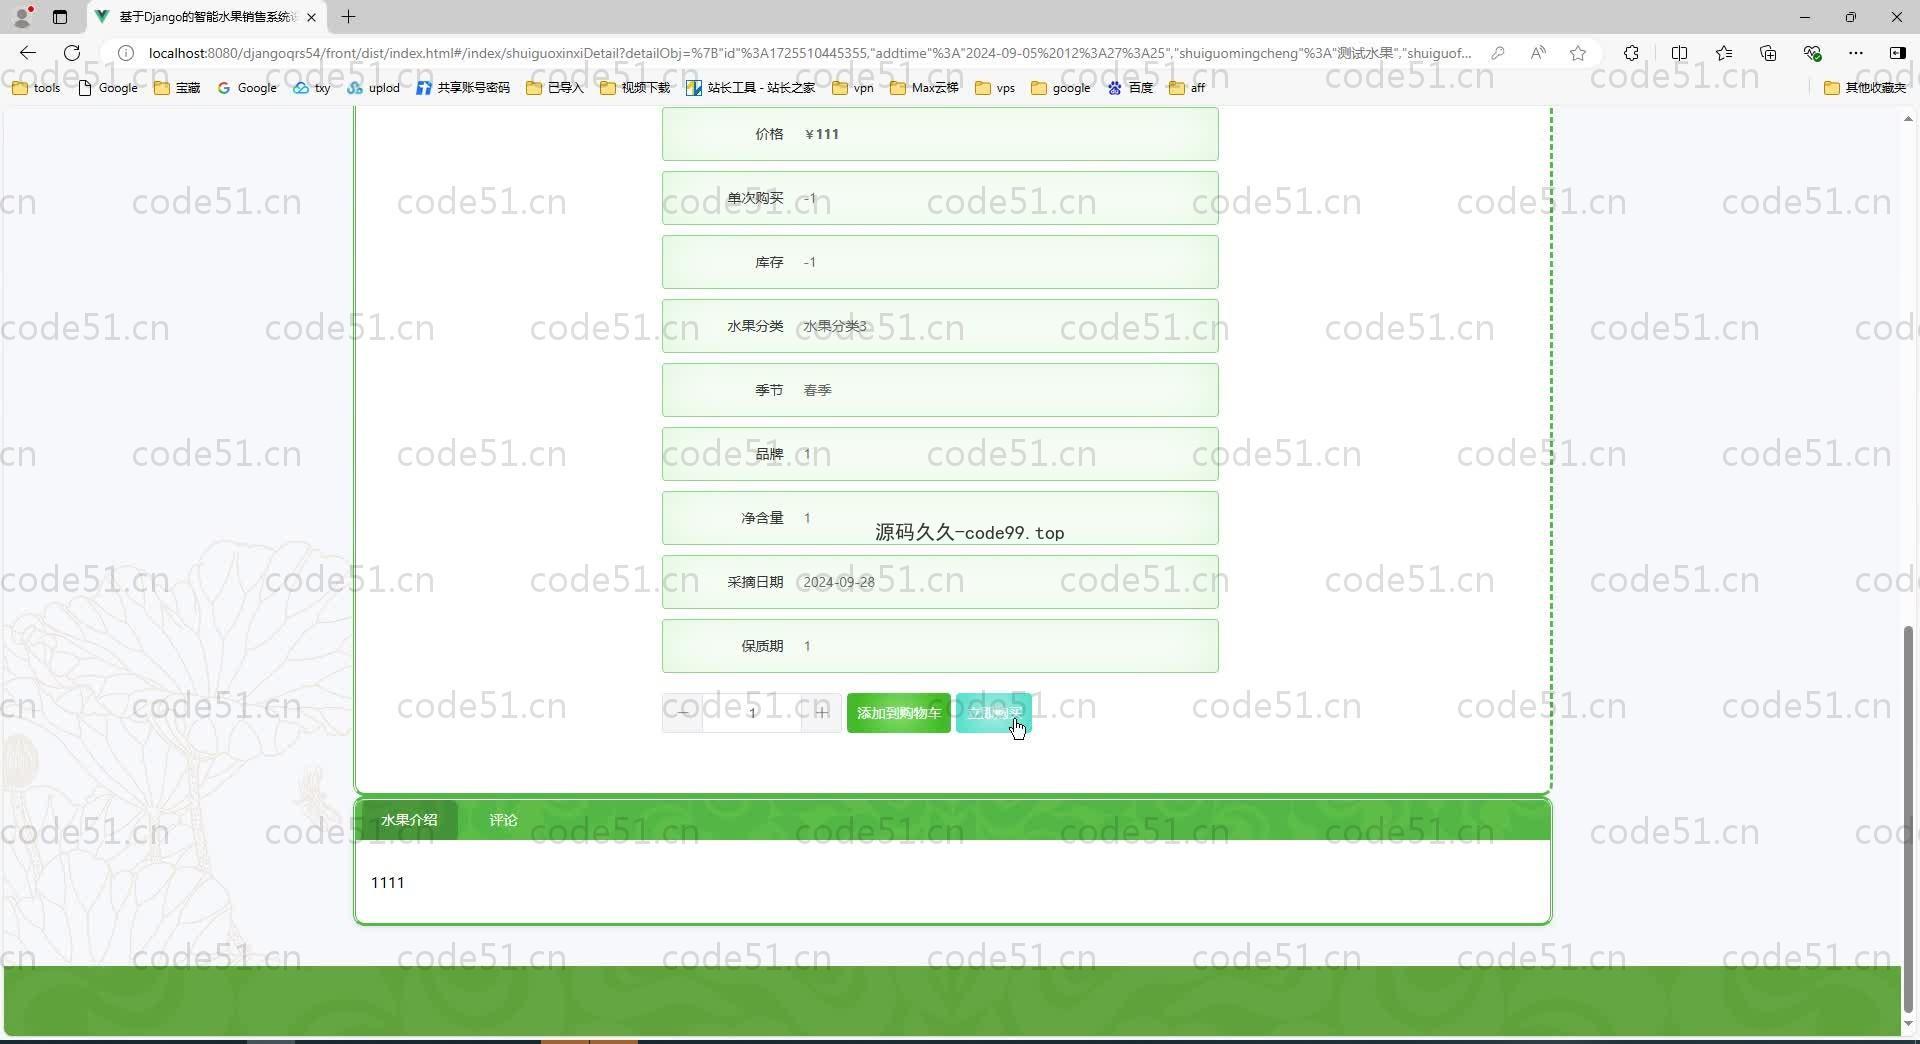Open Settings and more ellipsis menu
This screenshot has height=1044, width=1920.
click(1856, 53)
